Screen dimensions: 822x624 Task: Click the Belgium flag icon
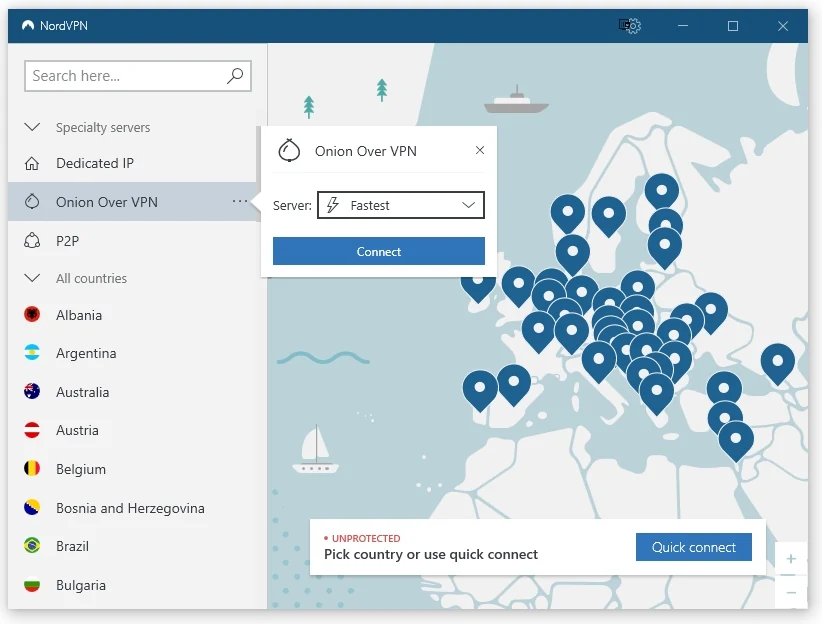tap(32, 469)
